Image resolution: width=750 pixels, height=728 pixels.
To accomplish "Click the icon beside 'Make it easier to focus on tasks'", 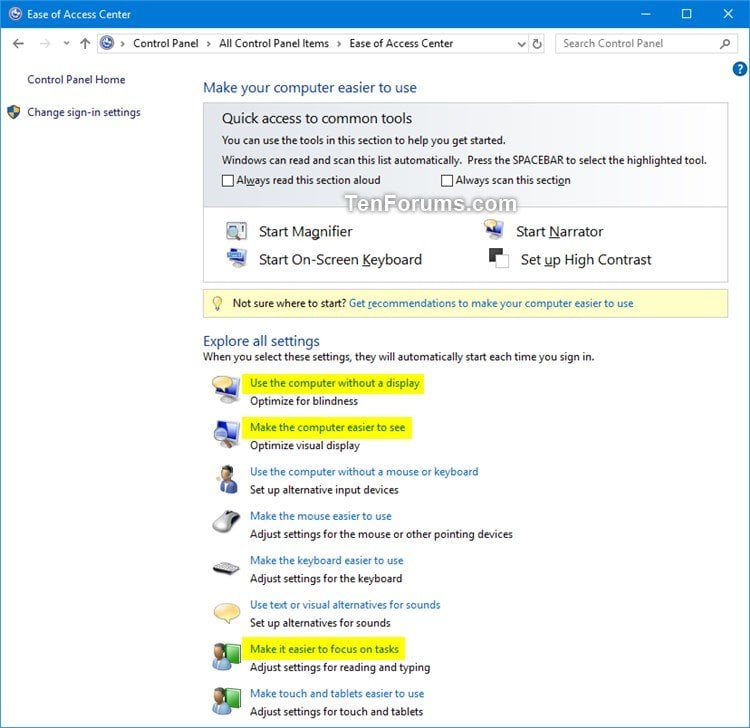I will coord(226,657).
